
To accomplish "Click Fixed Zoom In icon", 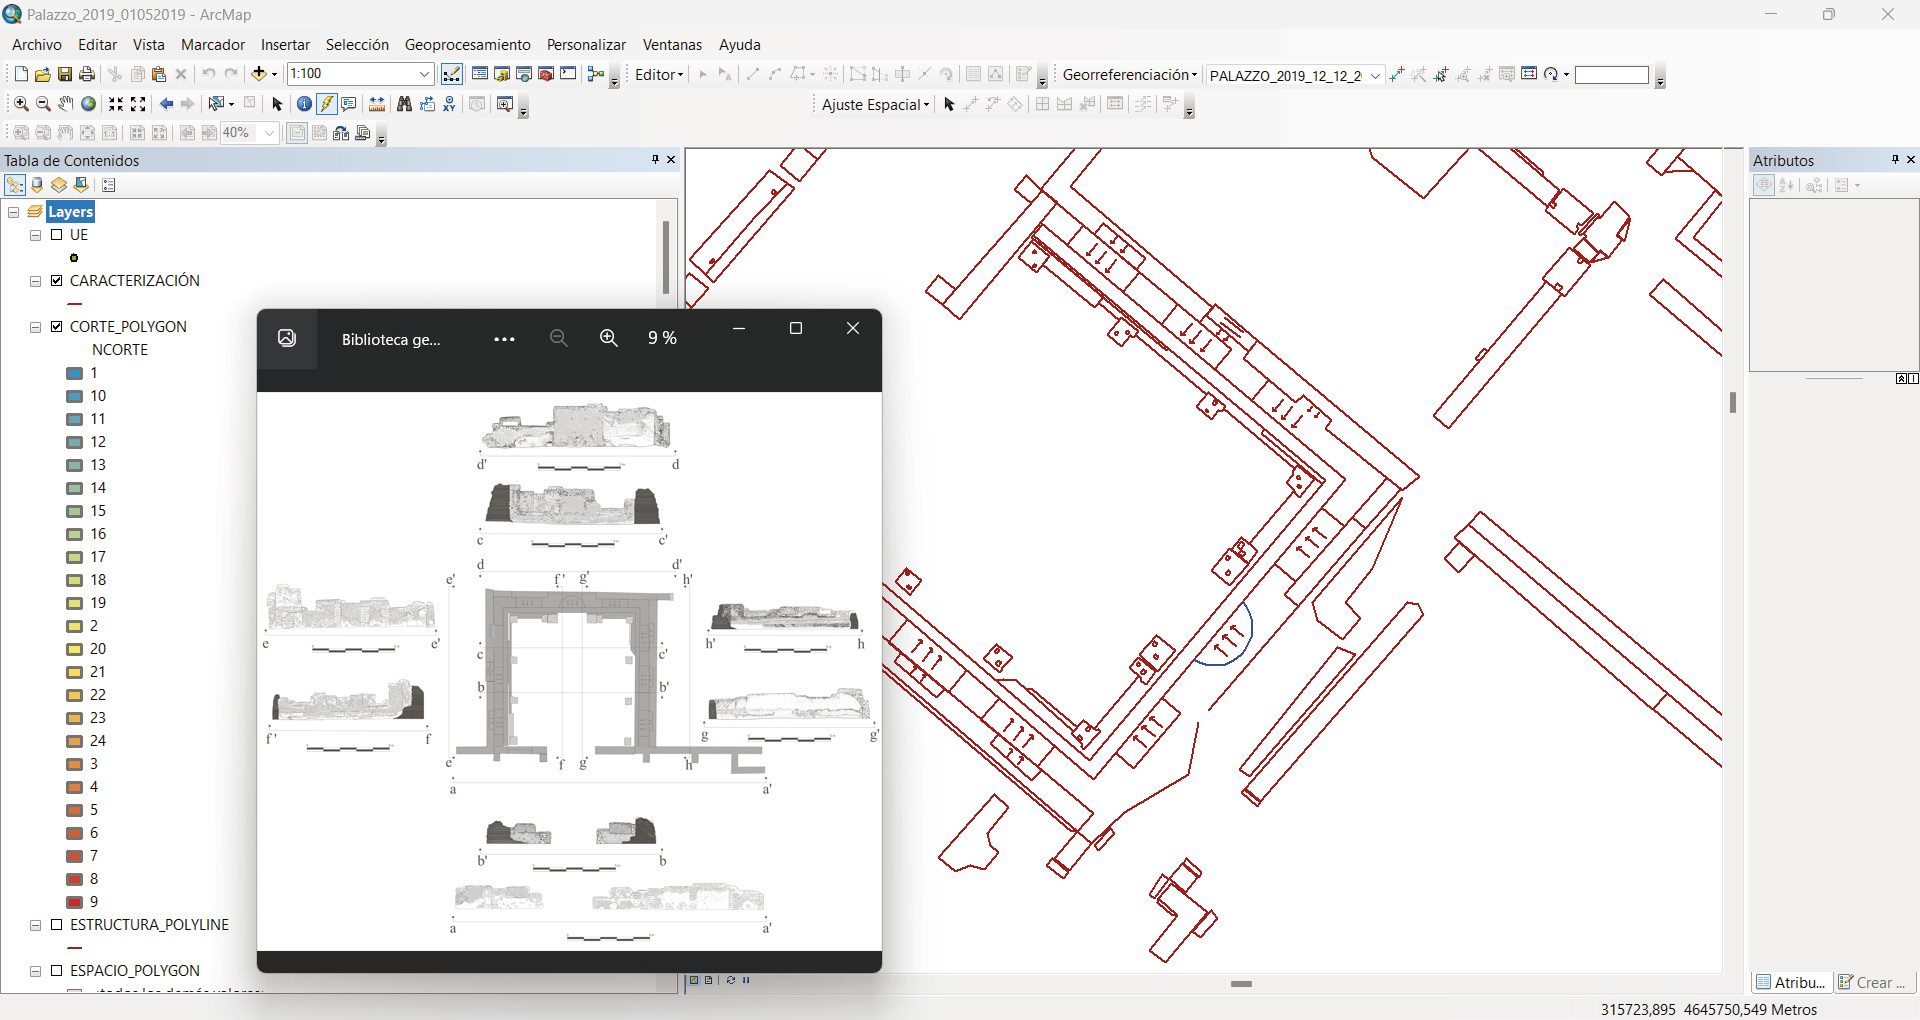I will 116,104.
